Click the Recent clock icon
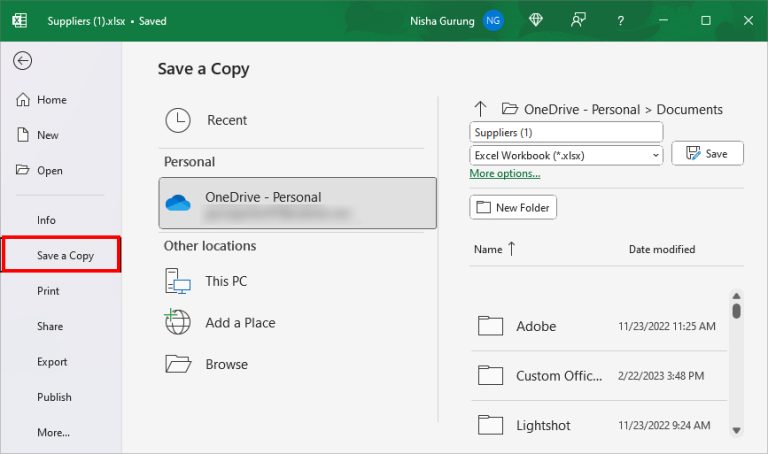Viewport: 768px width, 454px height. [178, 120]
